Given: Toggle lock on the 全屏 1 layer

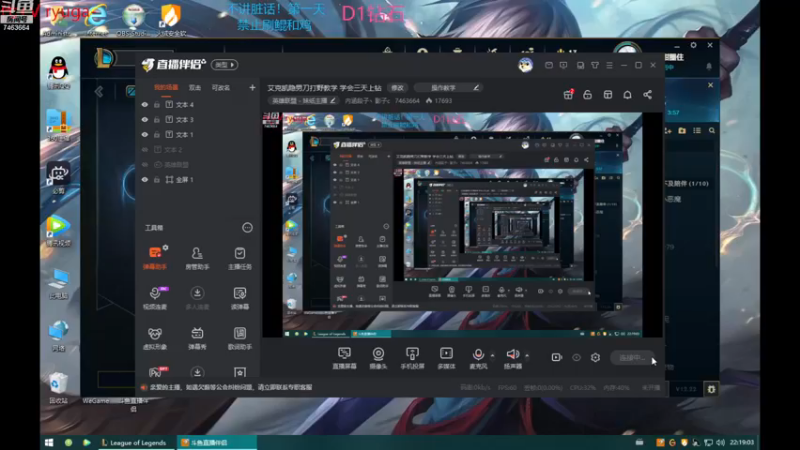Looking at the screenshot, I should [157, 180].
